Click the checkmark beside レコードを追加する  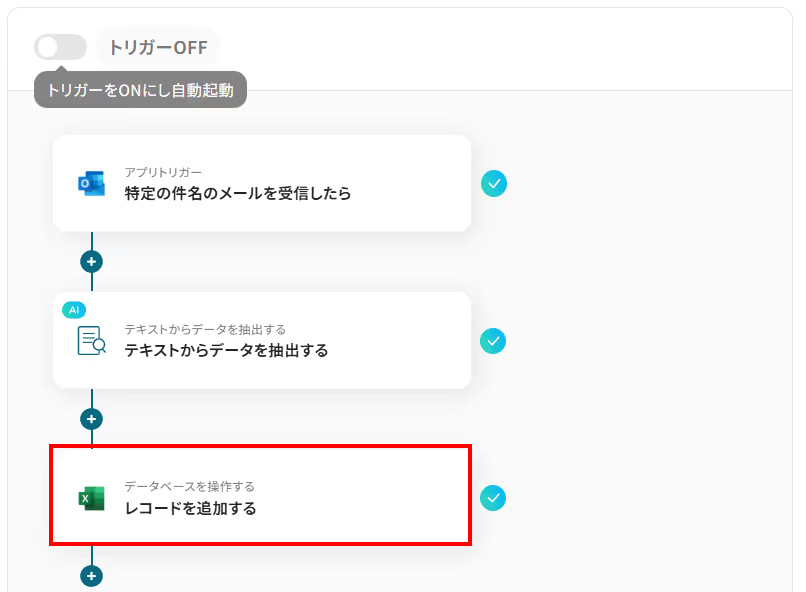coord(493,498)
